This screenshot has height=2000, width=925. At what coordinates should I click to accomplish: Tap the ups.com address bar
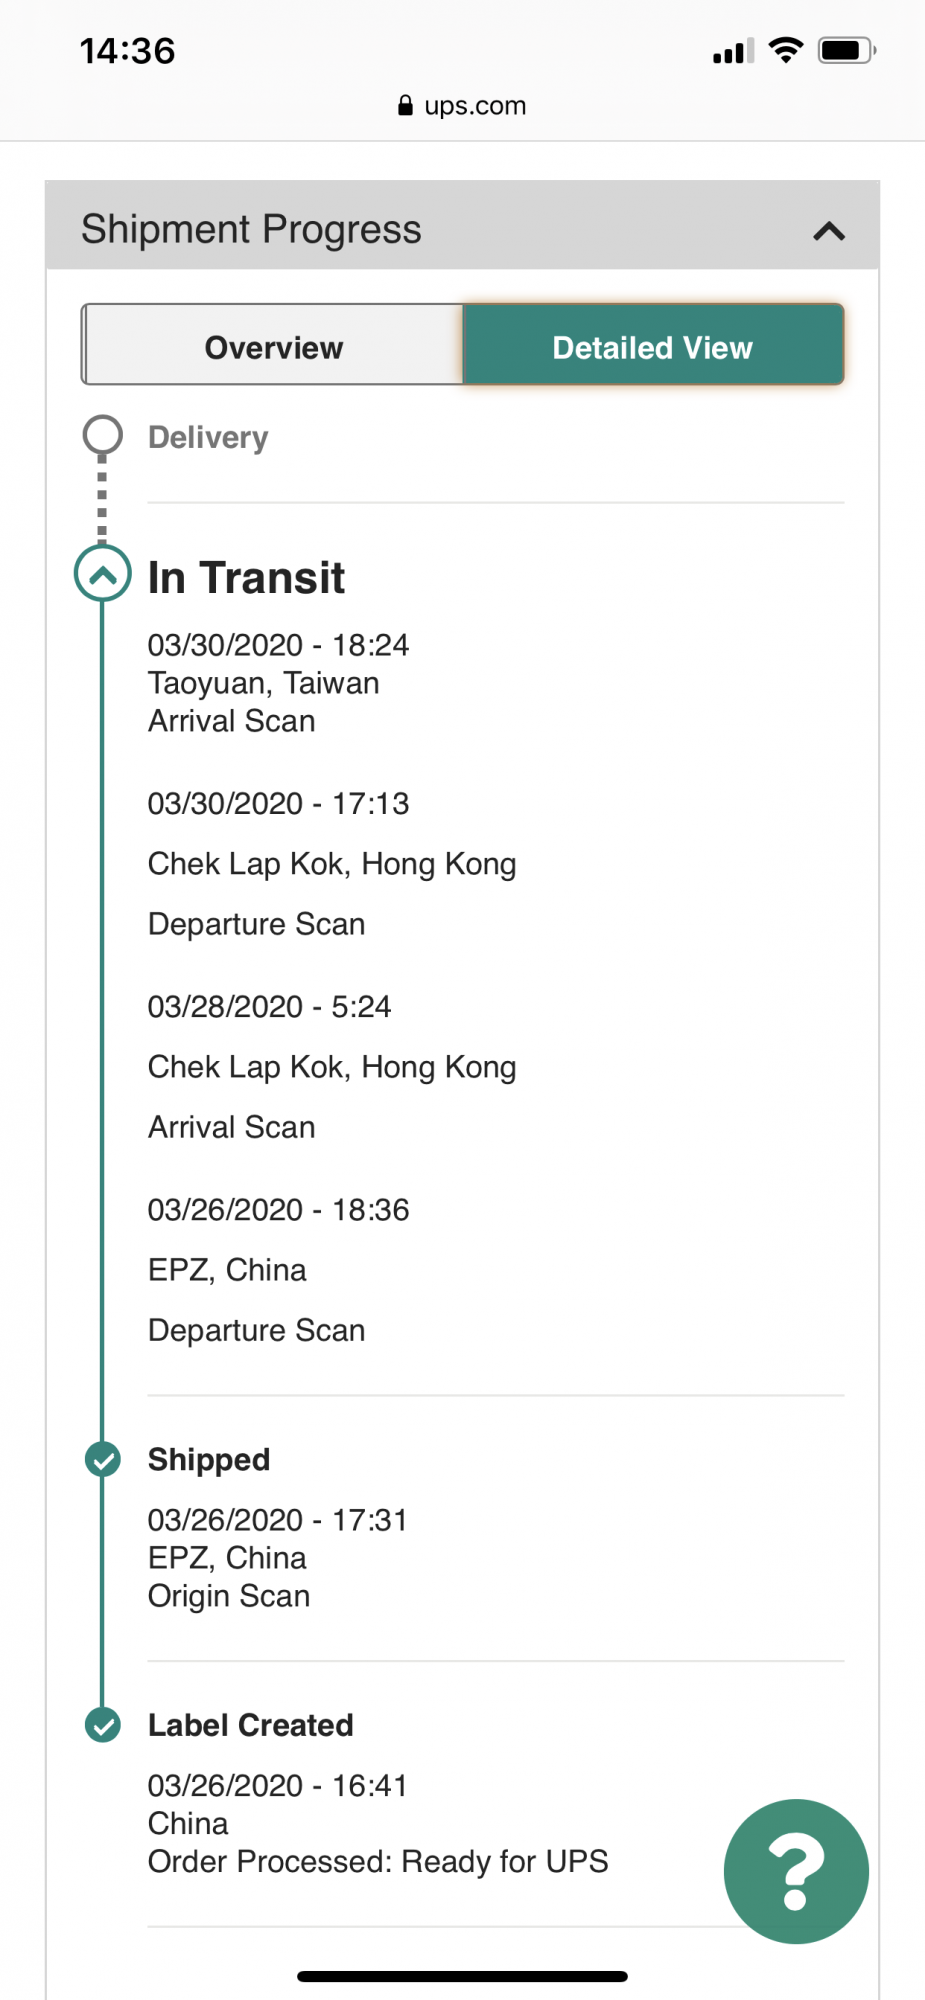coord(462,106)
